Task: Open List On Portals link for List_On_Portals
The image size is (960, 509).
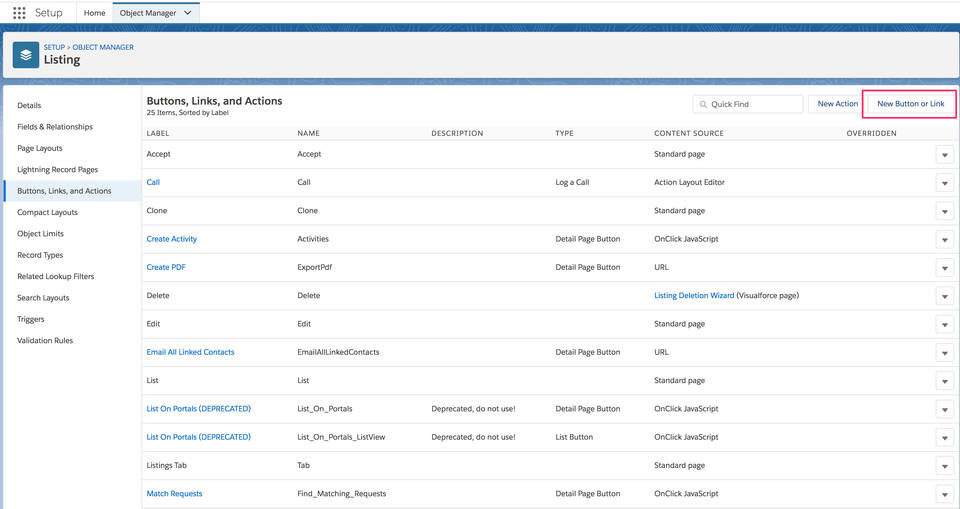Action: (198, 409)
